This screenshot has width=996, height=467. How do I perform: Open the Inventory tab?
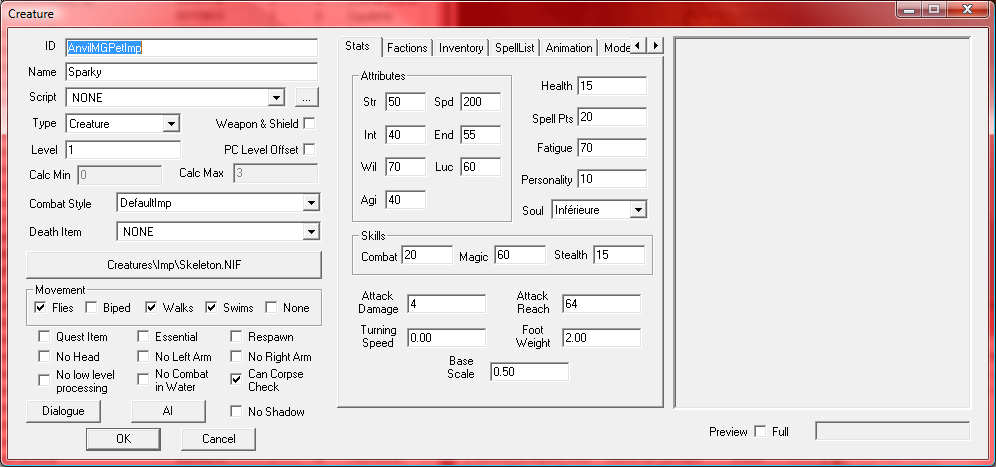461,48
